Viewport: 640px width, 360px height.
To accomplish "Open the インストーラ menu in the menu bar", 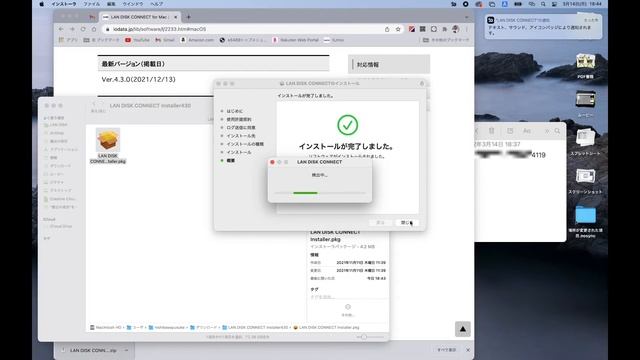I will tap(64, 4).
